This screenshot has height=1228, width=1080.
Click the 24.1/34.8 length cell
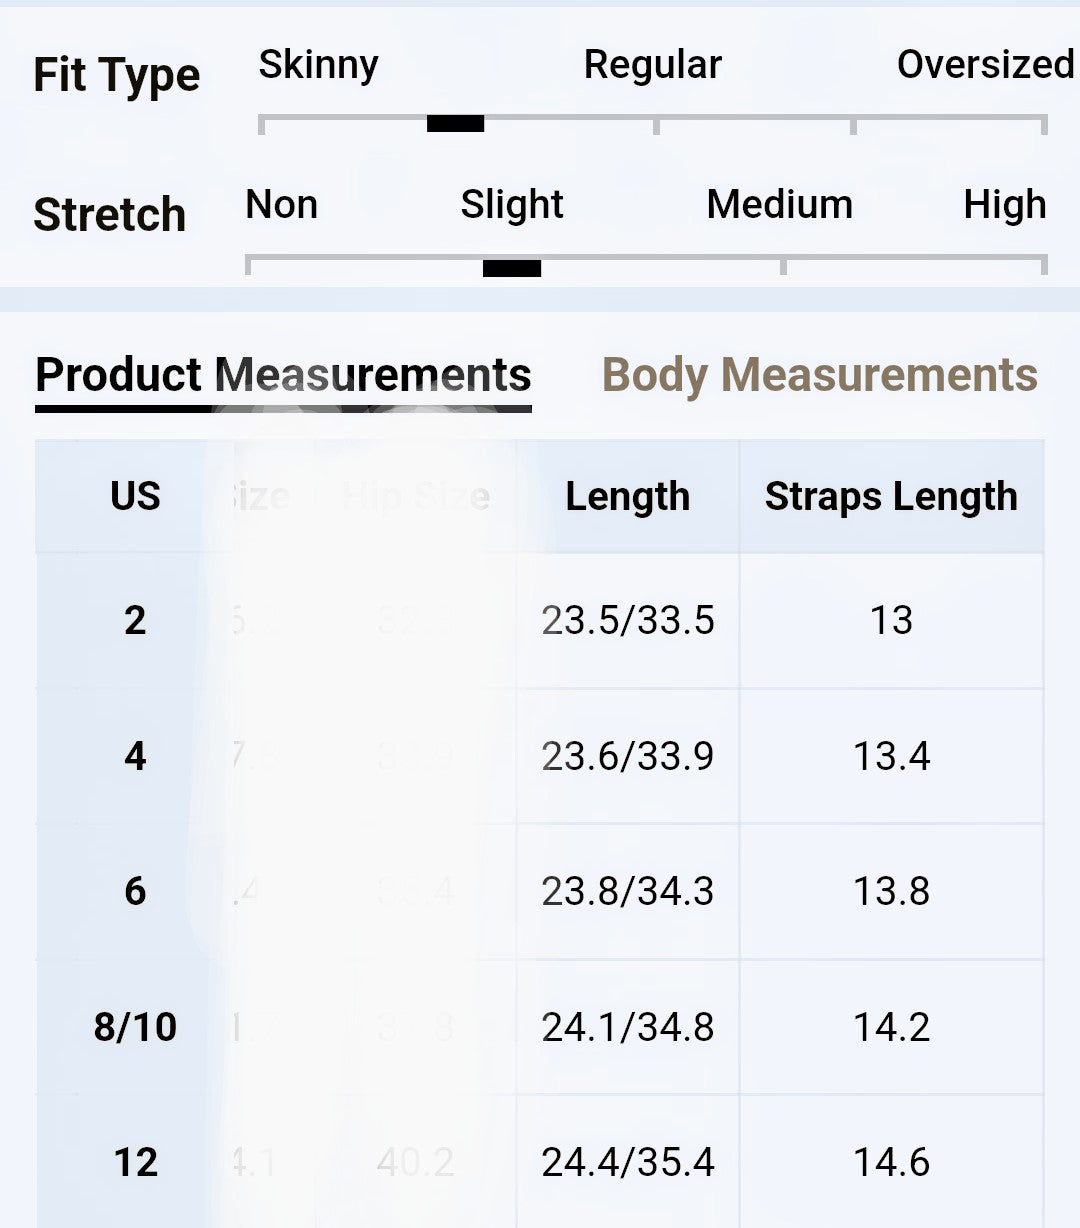point(627,1027)
